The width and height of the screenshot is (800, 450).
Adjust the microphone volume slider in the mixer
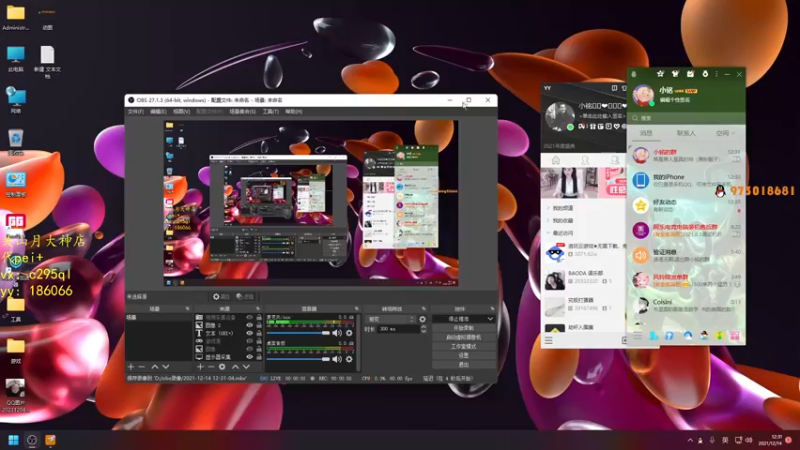click(x=298, y=333)
